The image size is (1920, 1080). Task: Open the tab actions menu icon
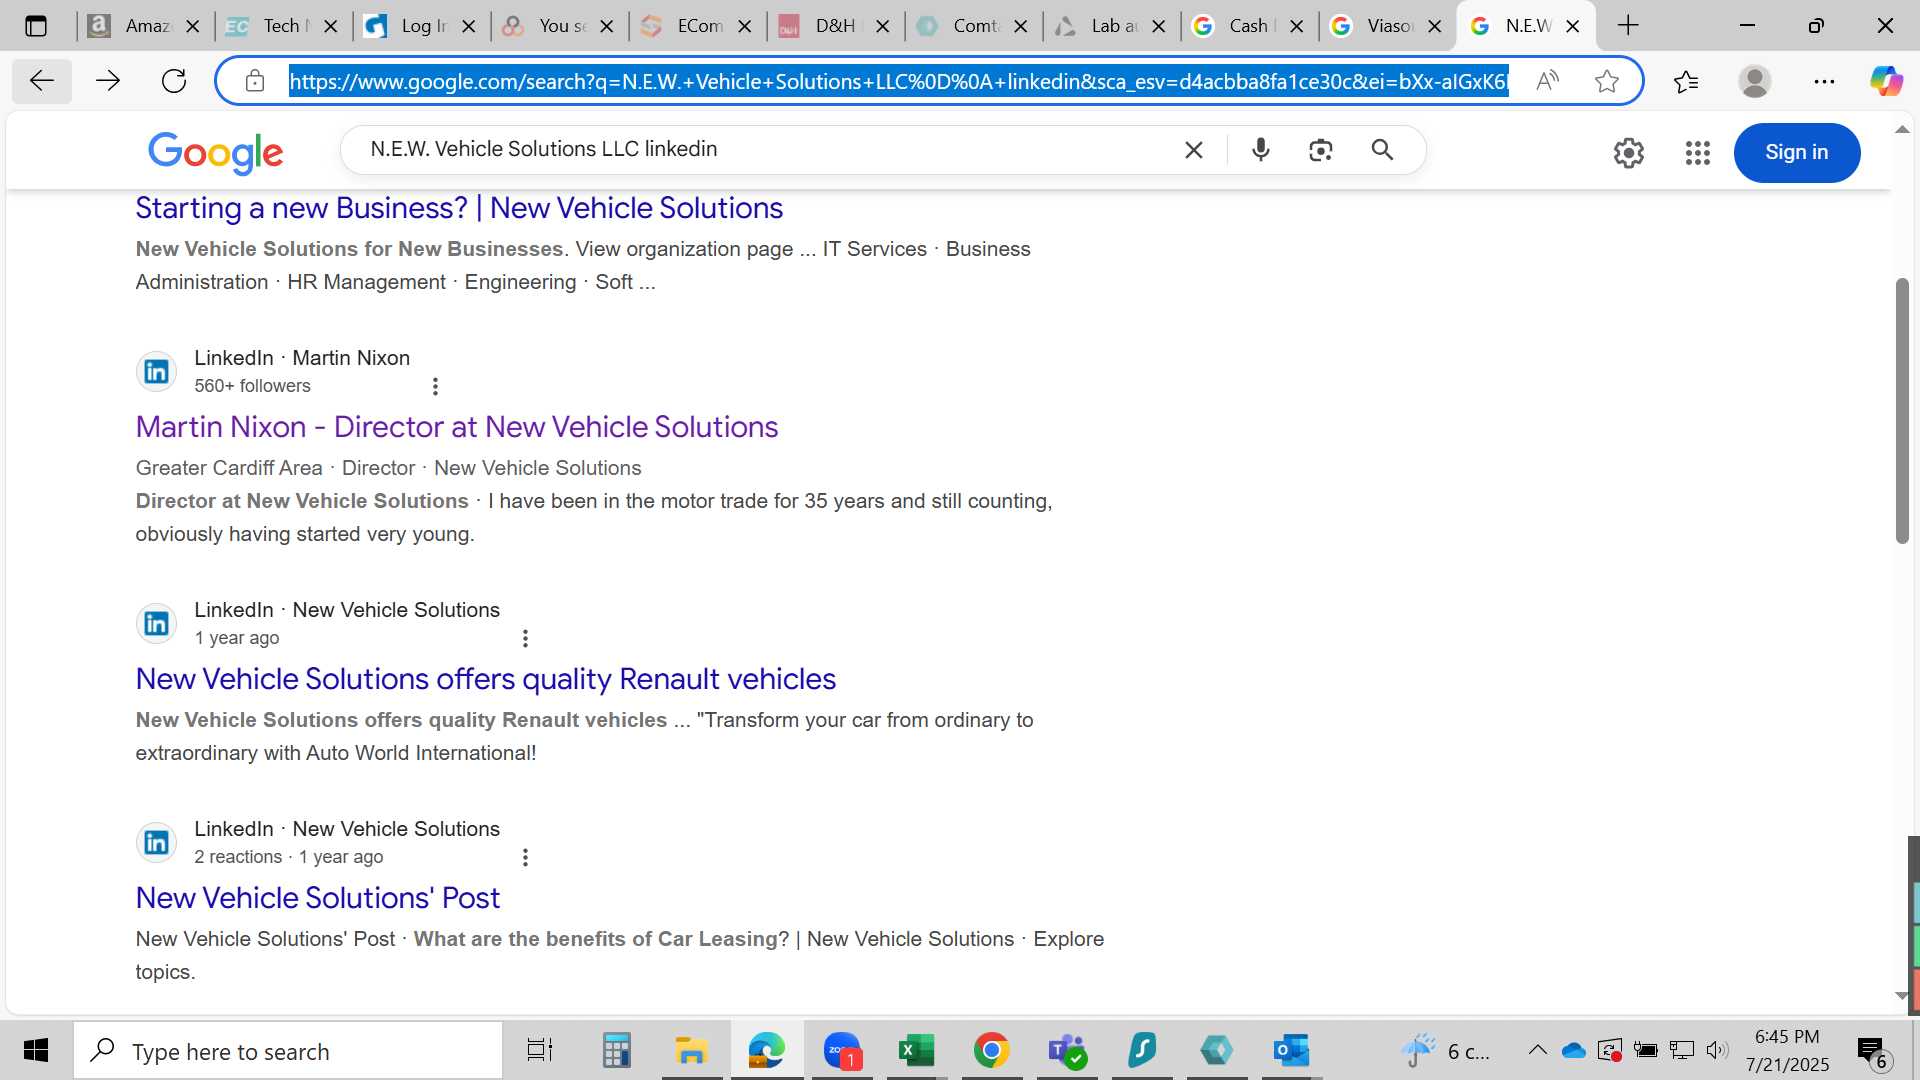[36, 26]
